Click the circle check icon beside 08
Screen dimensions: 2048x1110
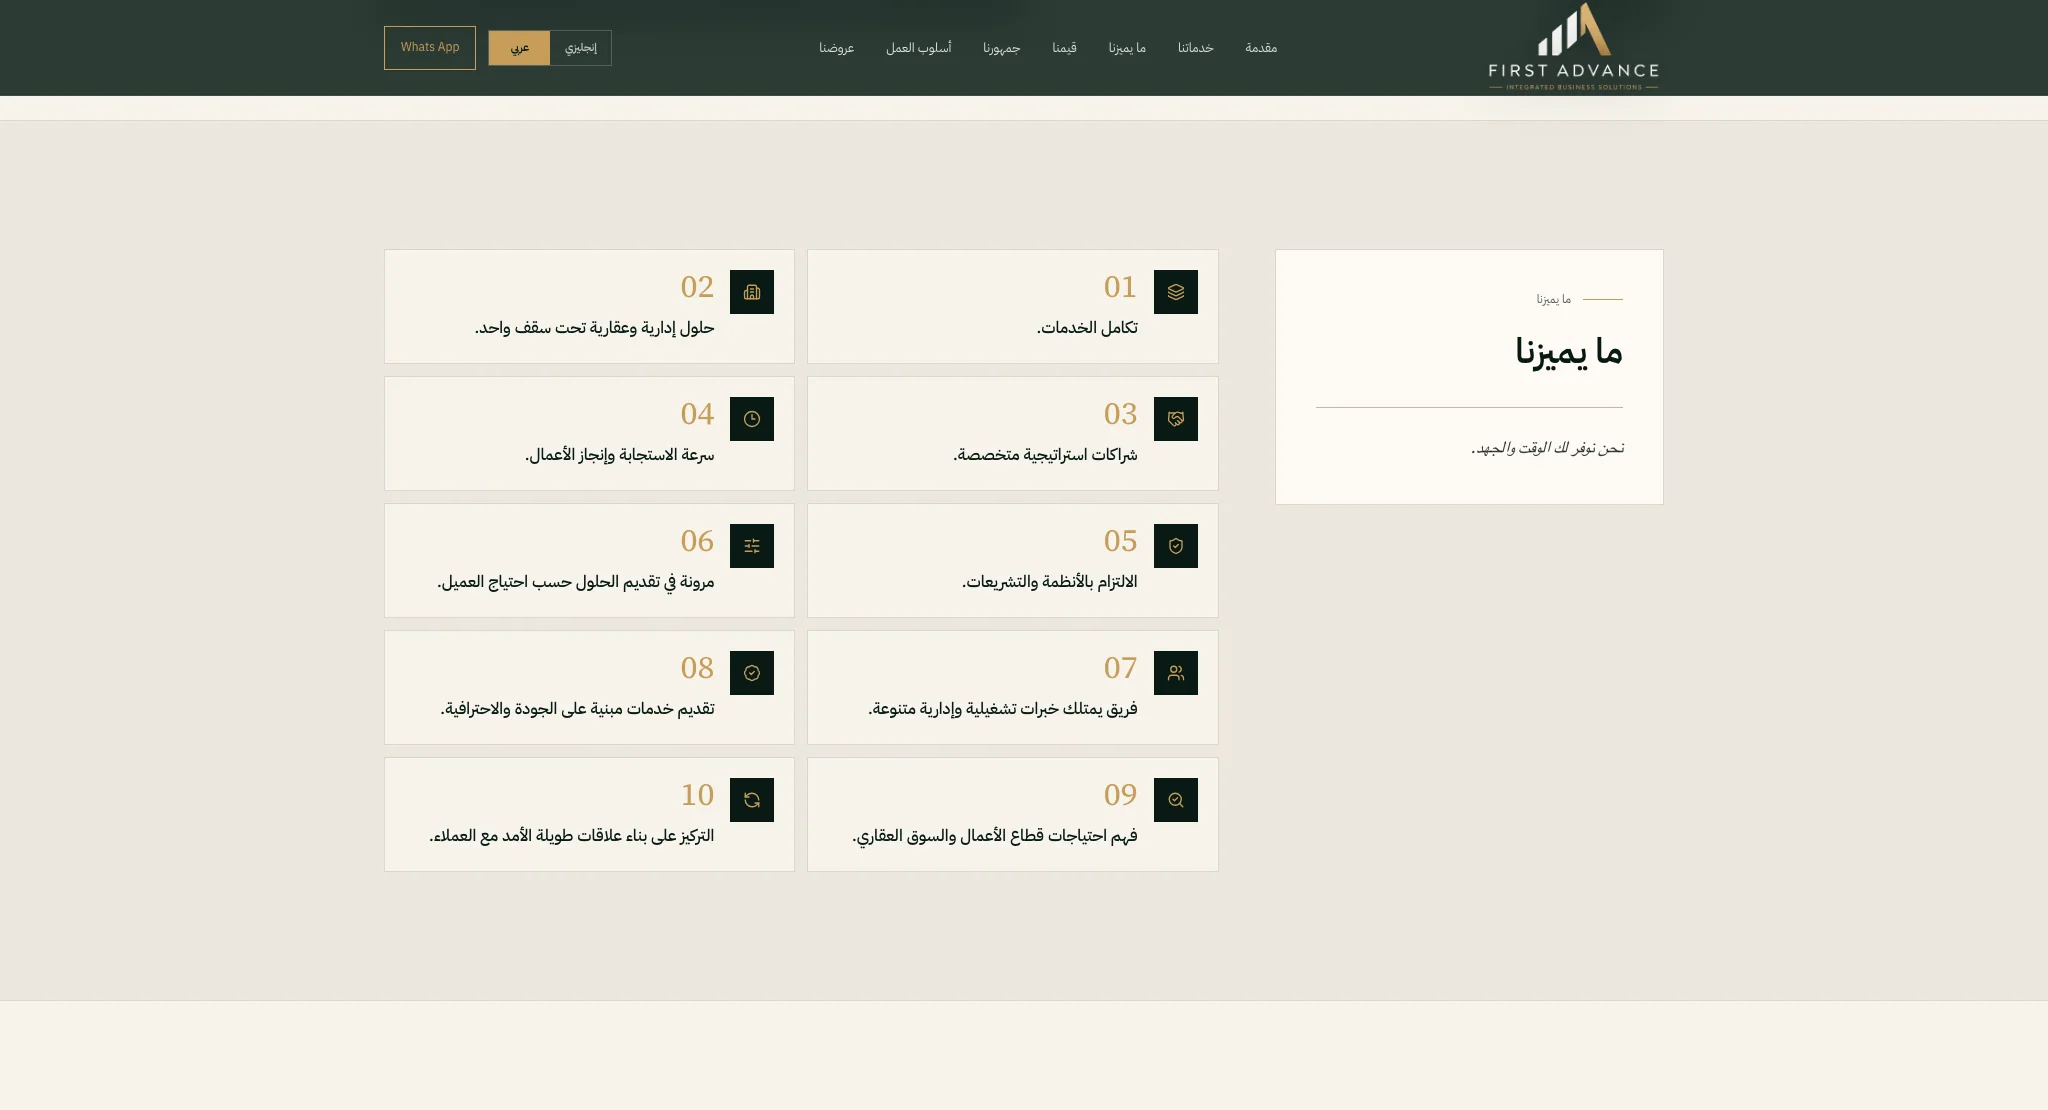[752, 673]
